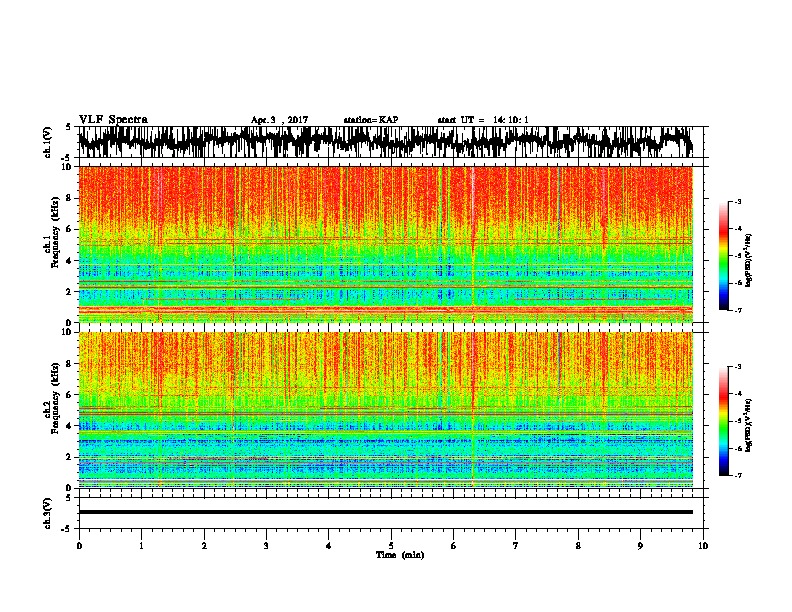Screen dimensions: 792x612
Task: Click the time axis tick label "8"
Action: click(578, 546)
